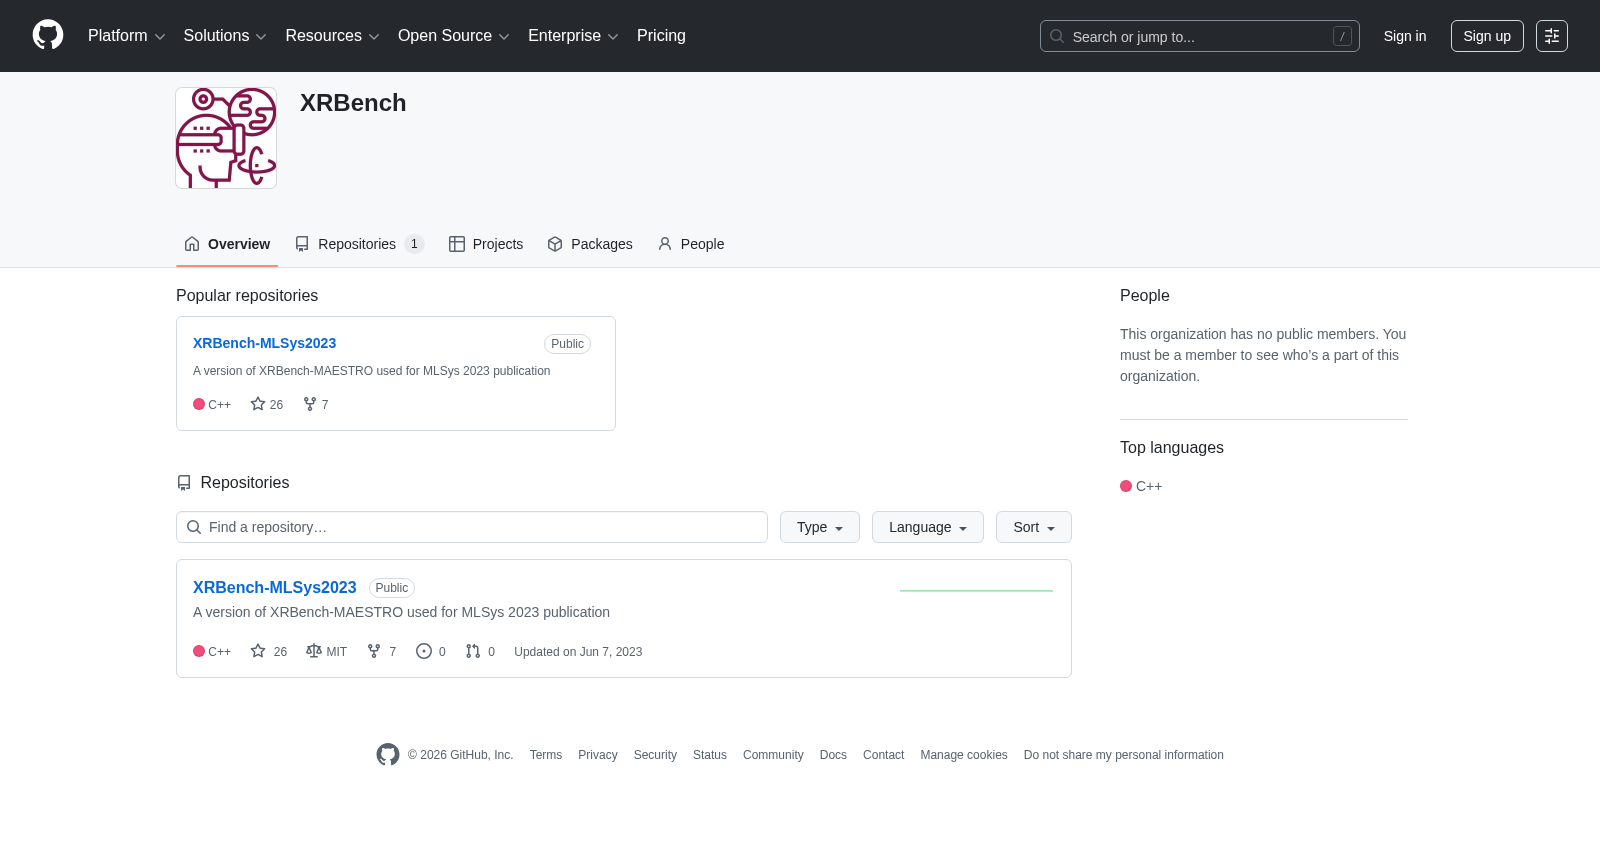The image size is (1600, 861).
Task: Click Do not share my personal information
Action: pos(1124,755)
